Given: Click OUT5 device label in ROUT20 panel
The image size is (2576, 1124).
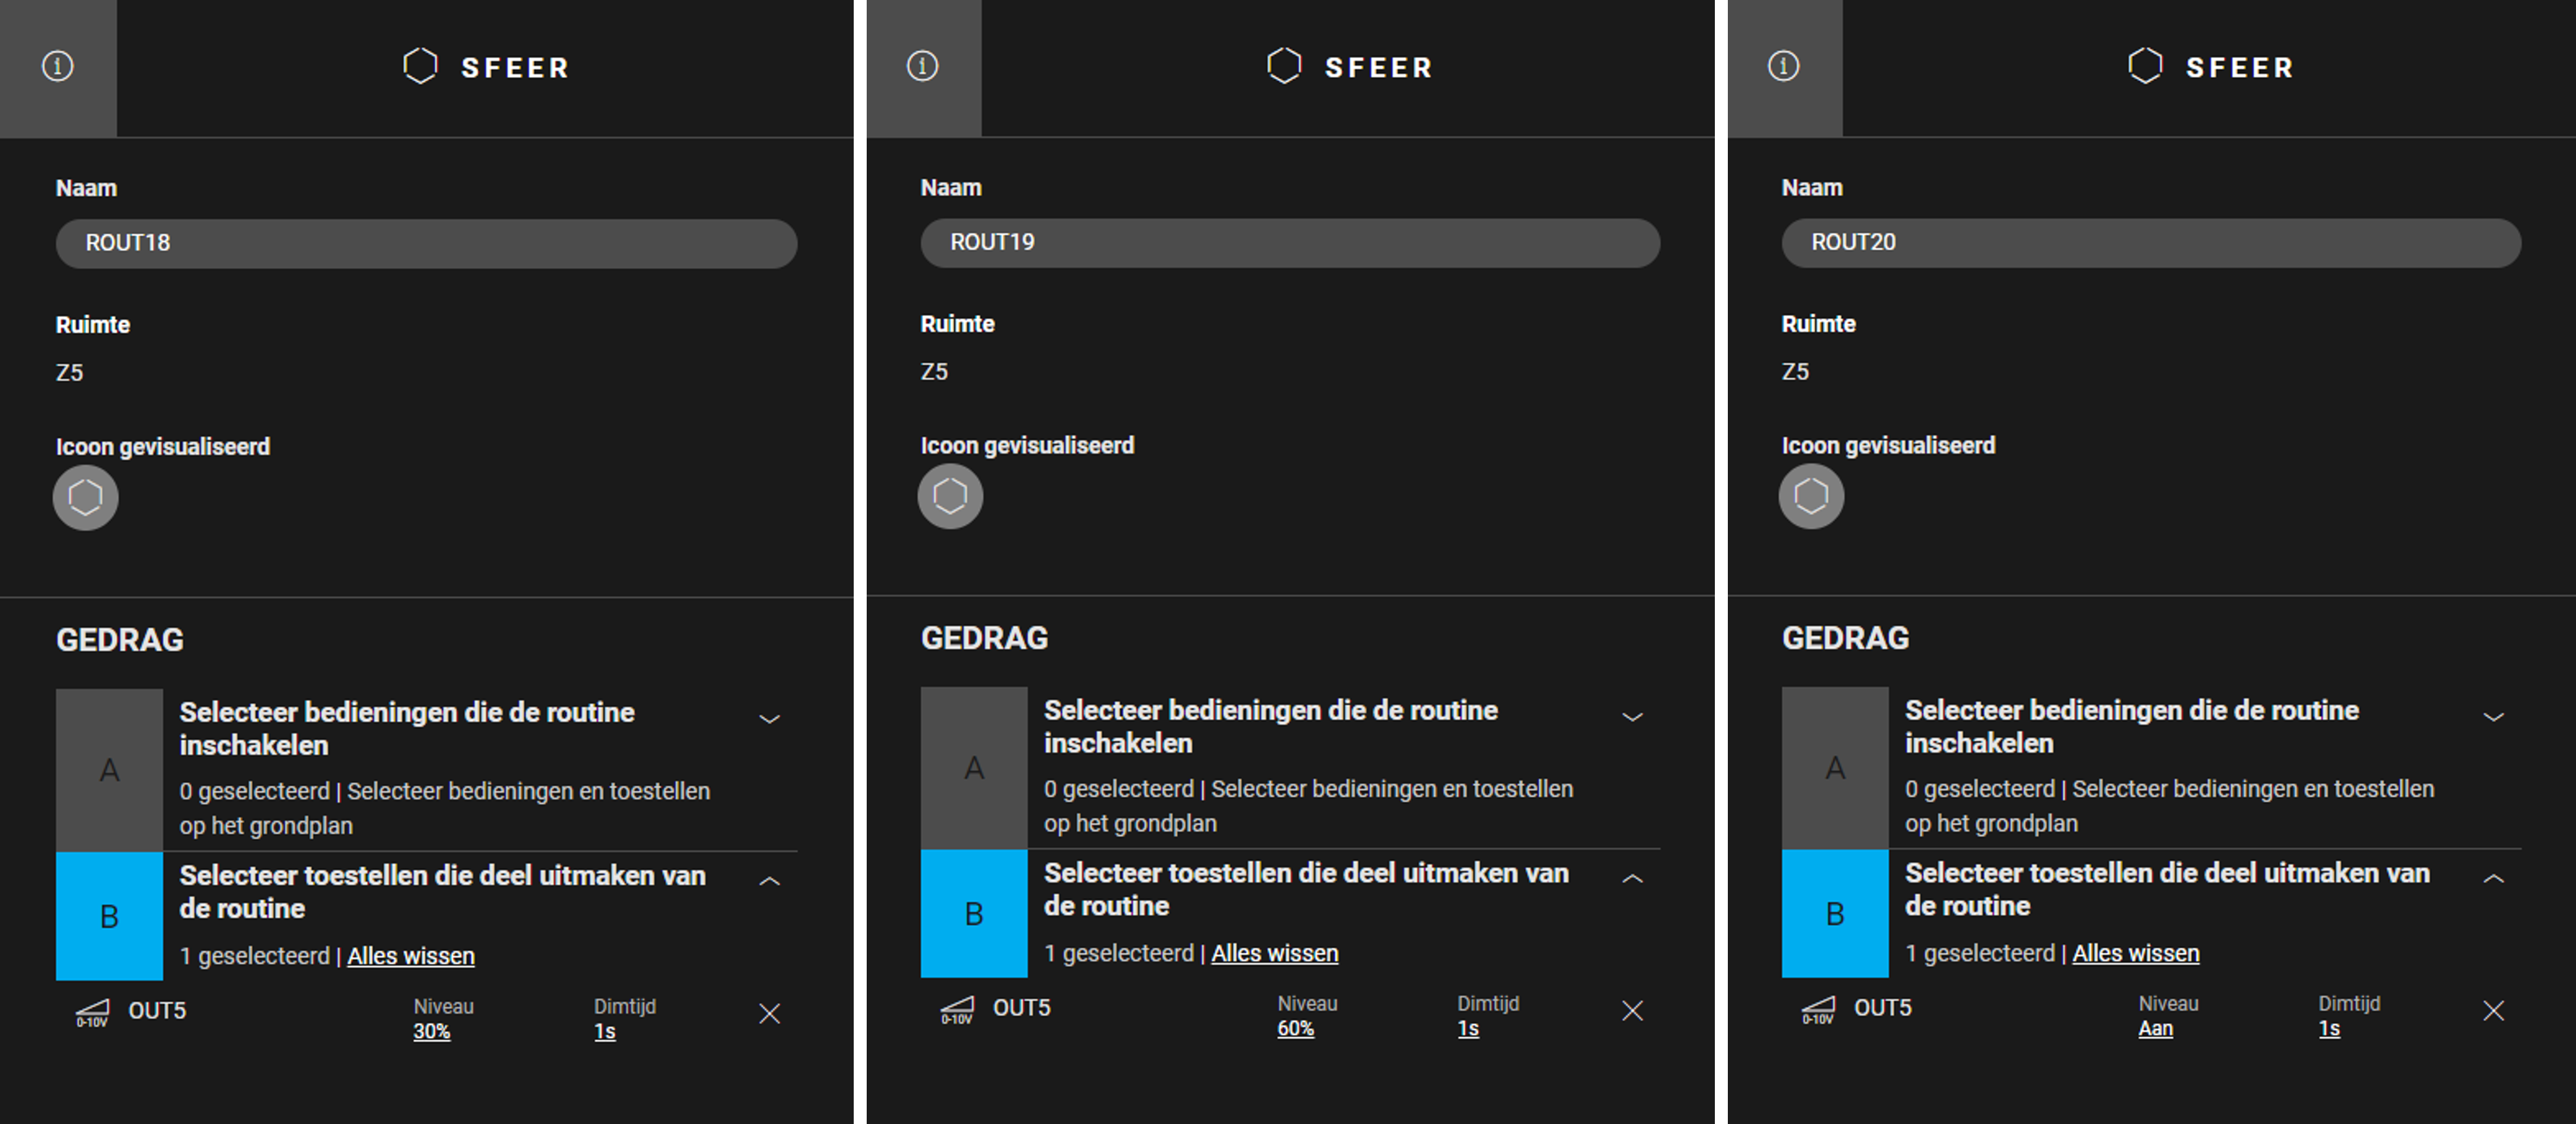Looking at the screenshot, I should 1882,1008.
